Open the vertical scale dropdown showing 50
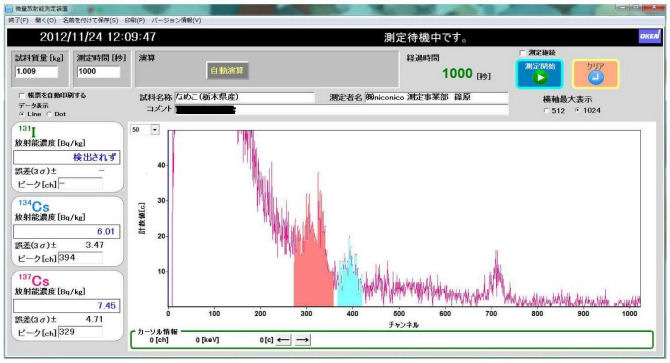 click(x=155, y=129)
